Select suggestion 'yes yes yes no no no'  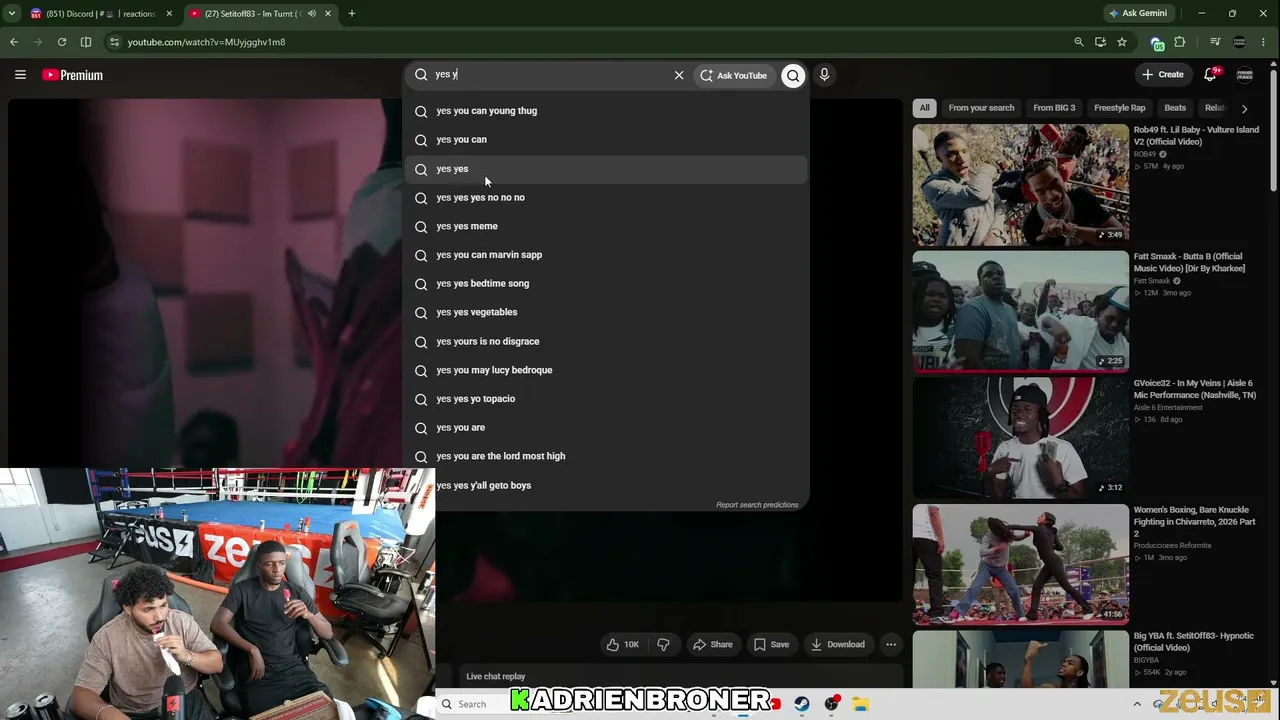point(606,197)
